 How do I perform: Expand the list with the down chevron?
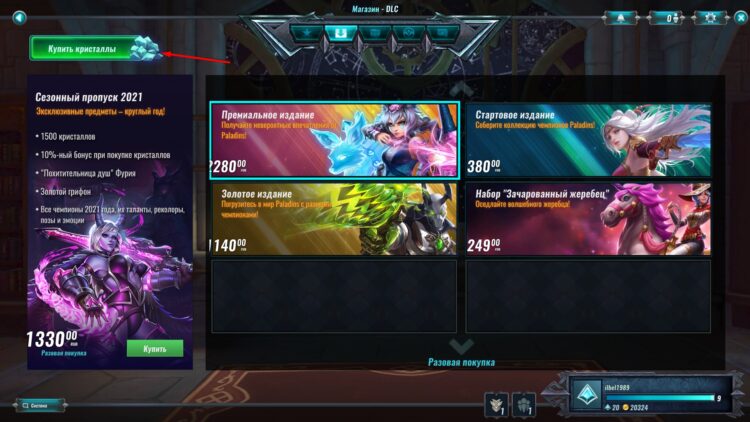tap(461, 345)
